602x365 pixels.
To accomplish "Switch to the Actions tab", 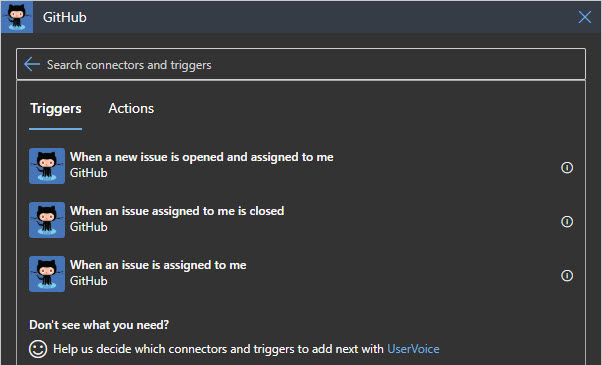I will tap(131, 109).
